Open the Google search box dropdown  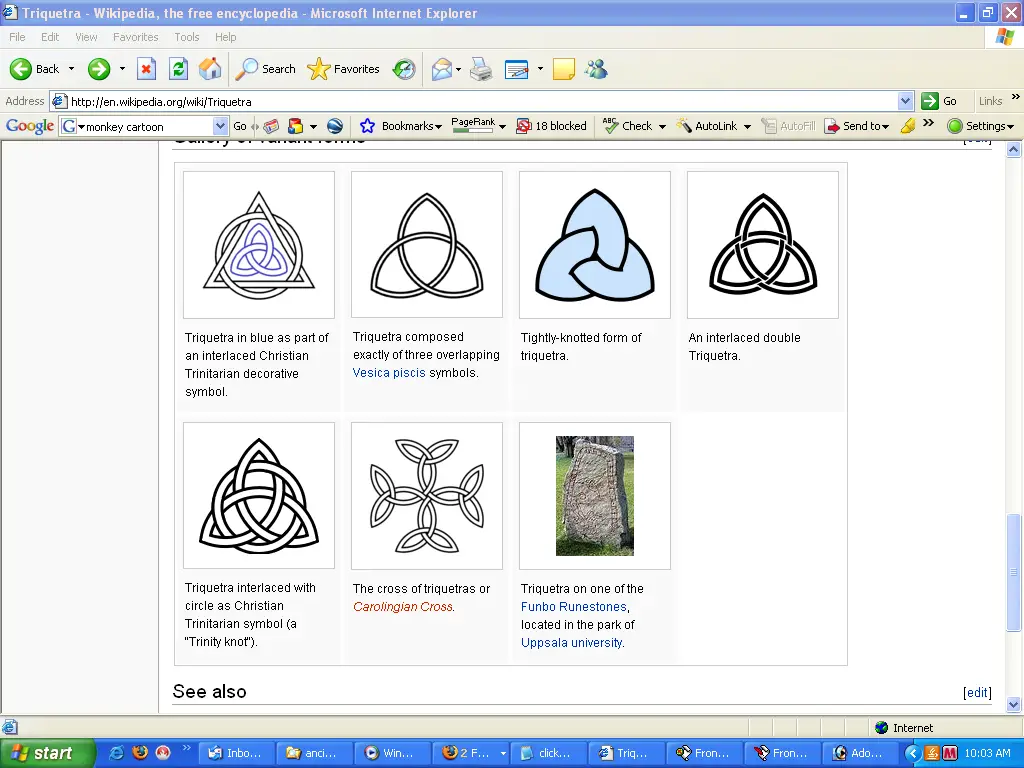pos(220,126)
